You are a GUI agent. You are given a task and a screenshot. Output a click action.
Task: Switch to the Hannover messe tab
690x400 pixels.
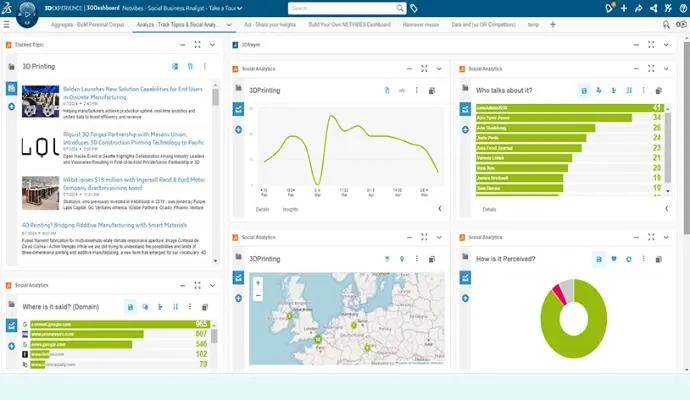click(x=421, y=25)
